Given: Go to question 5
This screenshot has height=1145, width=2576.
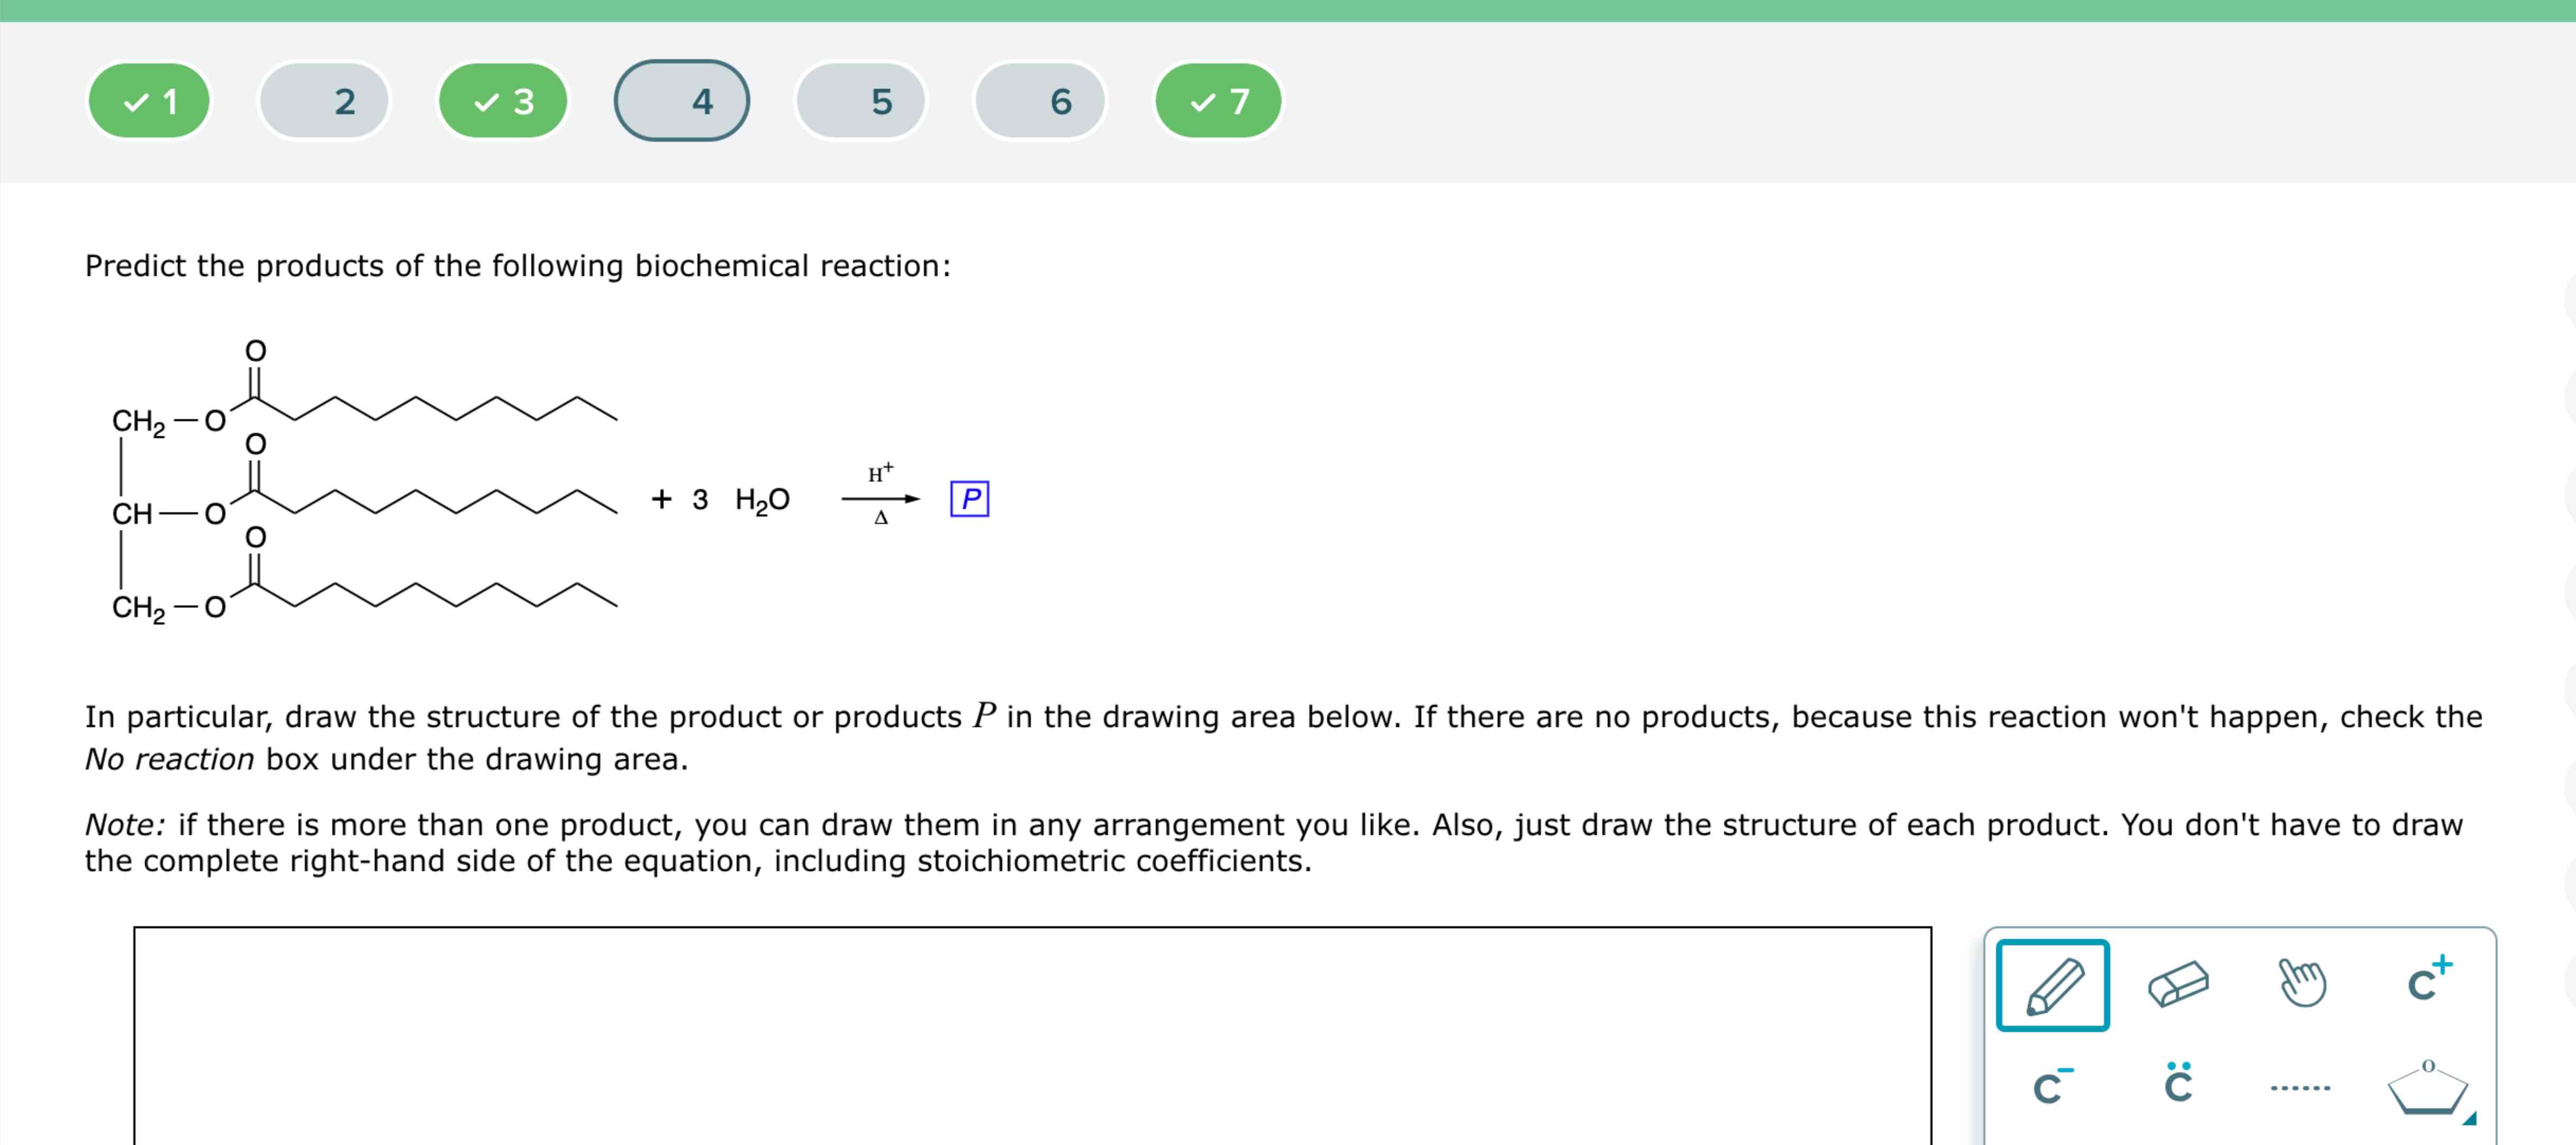Looking at the screenshot, I should coord(860,100).
